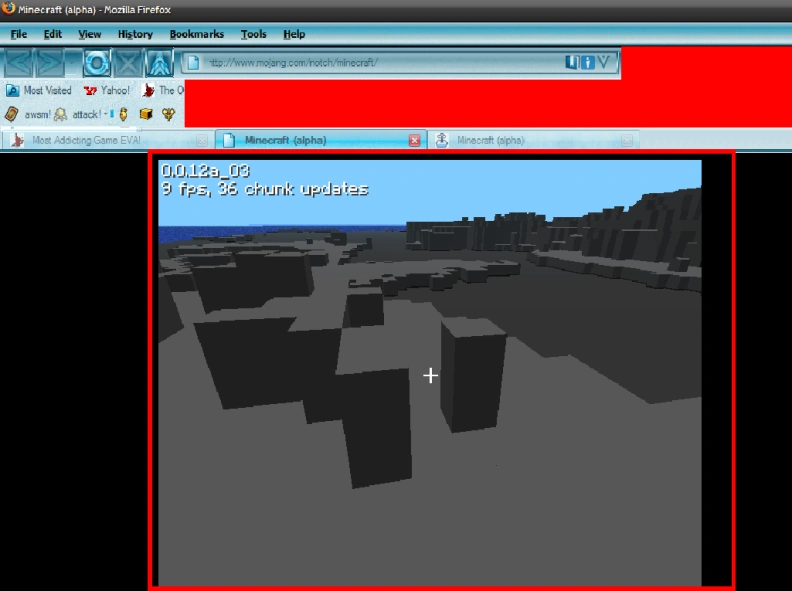Open the File menu
The image size is (792, 591).
tap(19, 34)
